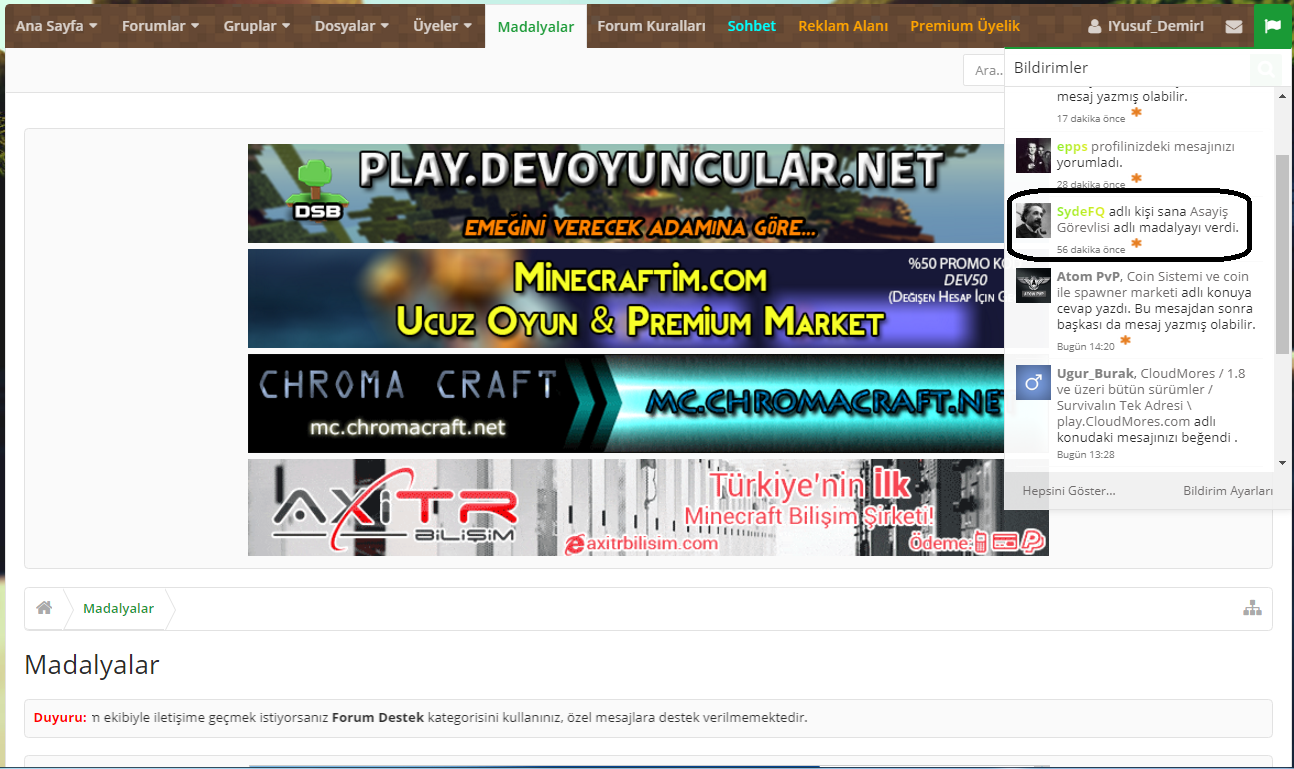Viewport: 1294px width, 769px height.
Task: Open the Chroma Craft banner
Action: point(626,403)
